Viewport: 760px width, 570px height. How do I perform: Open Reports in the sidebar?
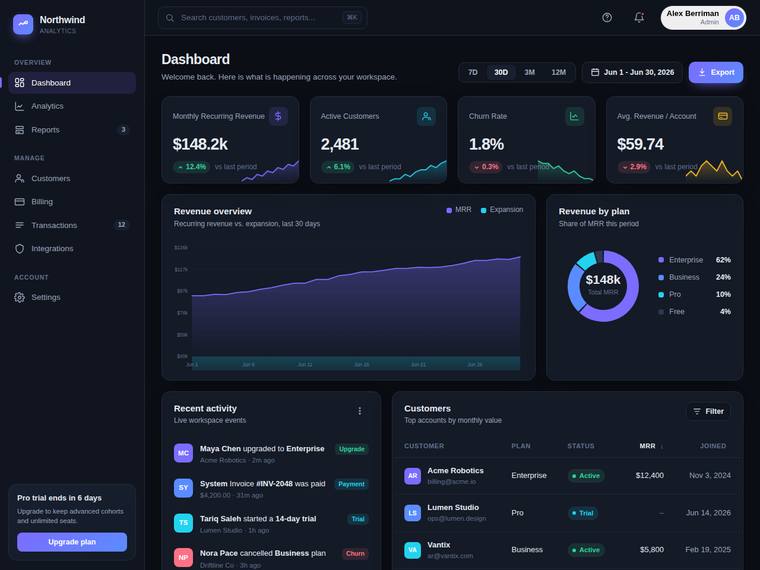click(x=72, y=130)
